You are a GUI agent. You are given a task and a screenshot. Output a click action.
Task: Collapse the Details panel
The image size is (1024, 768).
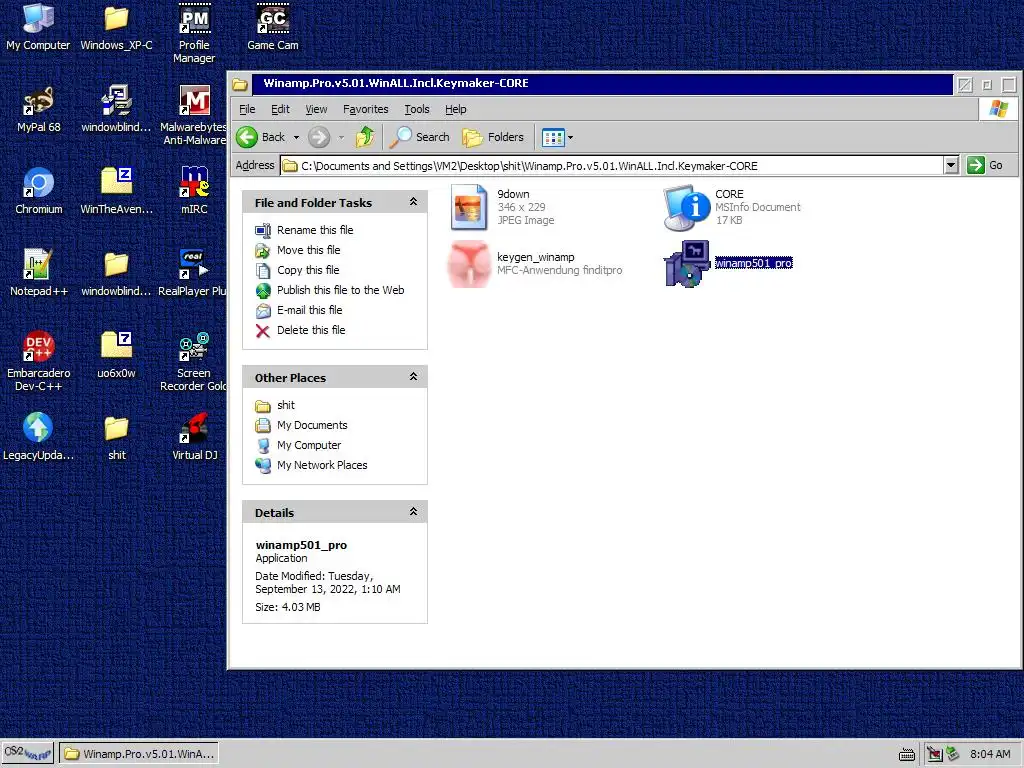(x=413, y=512)
